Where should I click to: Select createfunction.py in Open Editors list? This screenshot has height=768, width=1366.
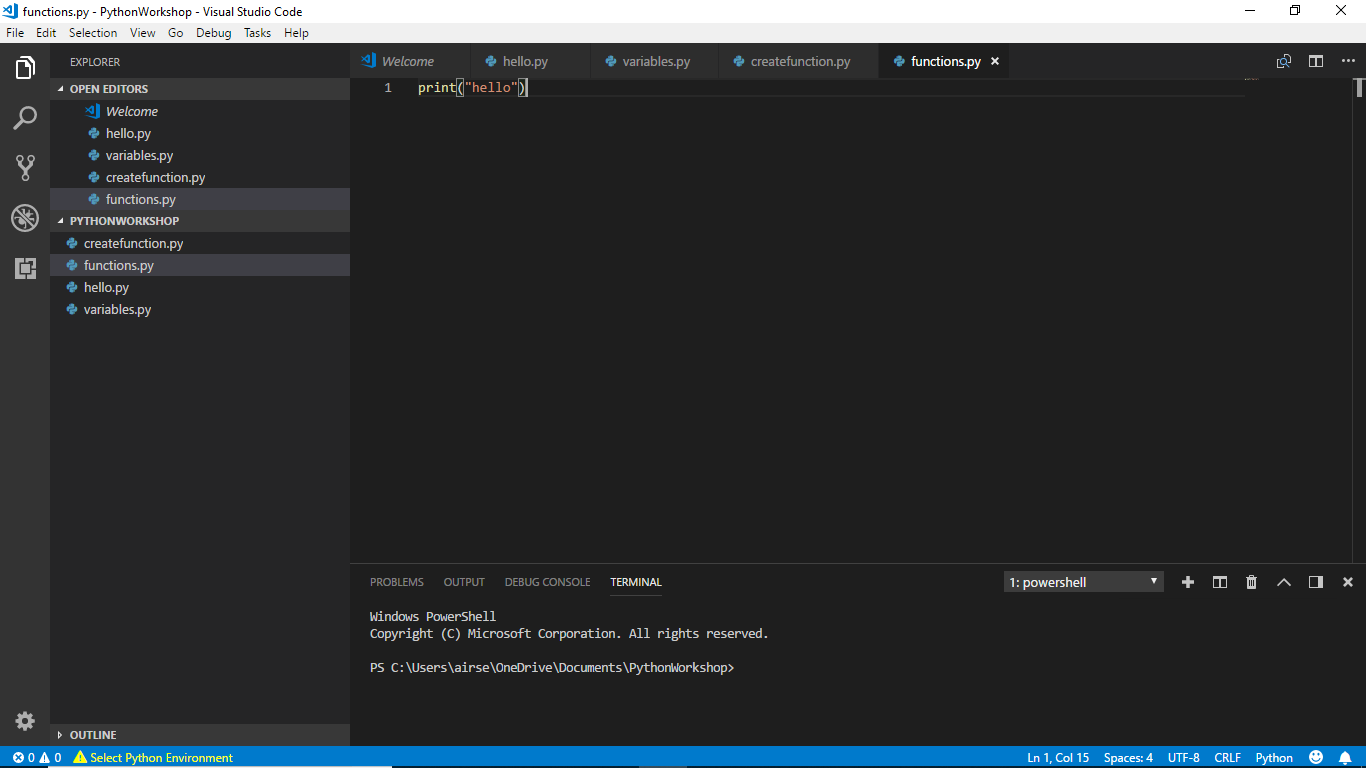(200, 177)
